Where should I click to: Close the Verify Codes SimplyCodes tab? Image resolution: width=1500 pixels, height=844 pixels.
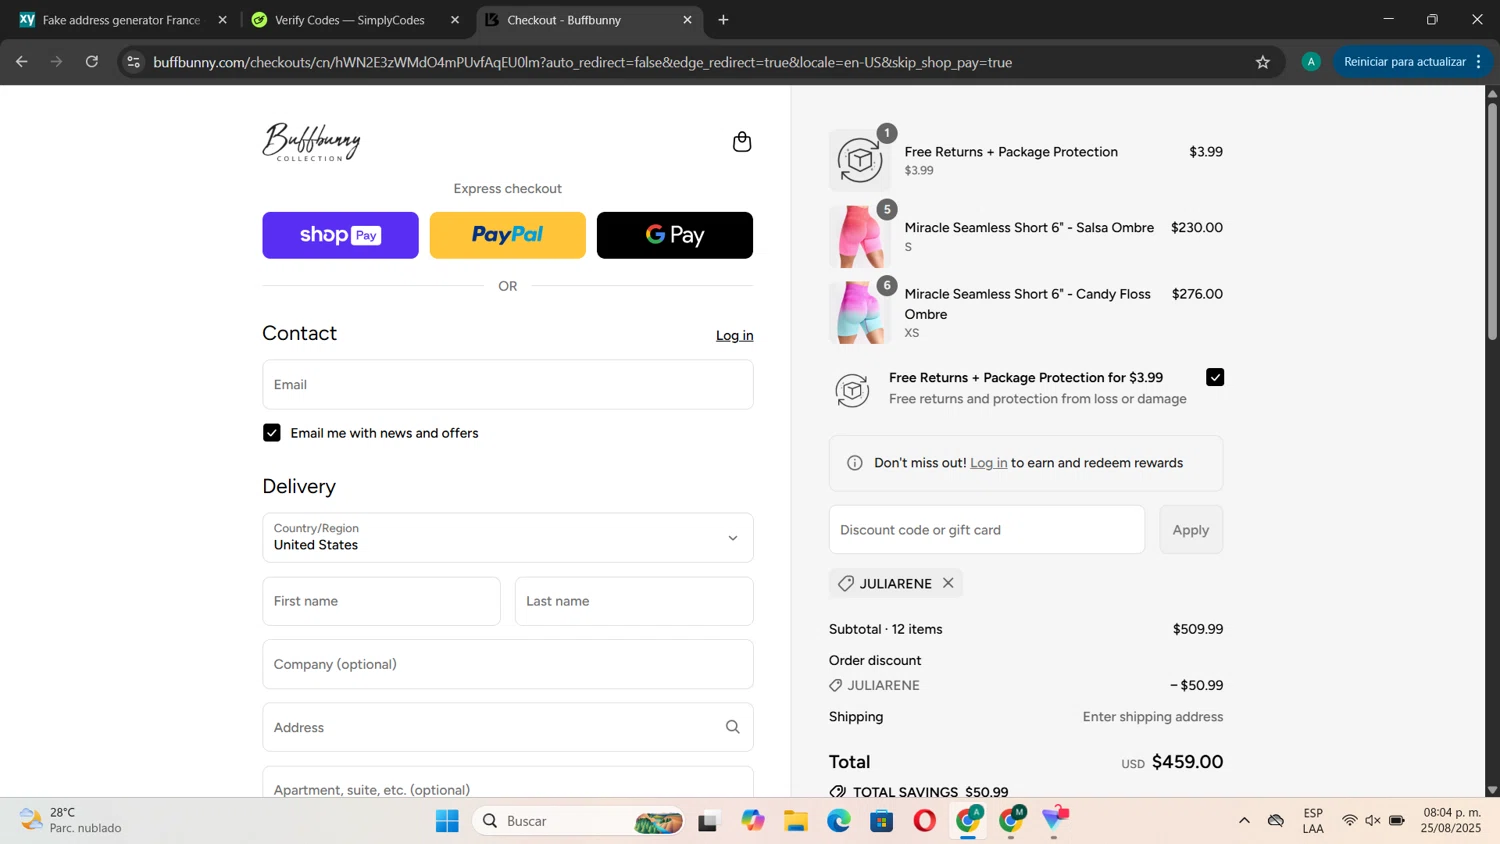pos(455,20)
